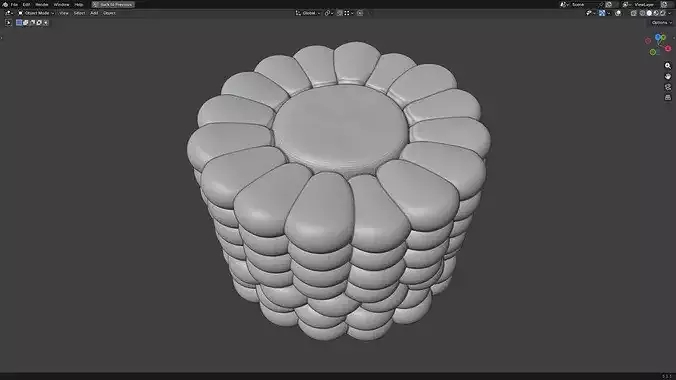Choose Extend Selection mode icon
The height and width of the screenshot is (380, 676).
[x=25, y=22]
